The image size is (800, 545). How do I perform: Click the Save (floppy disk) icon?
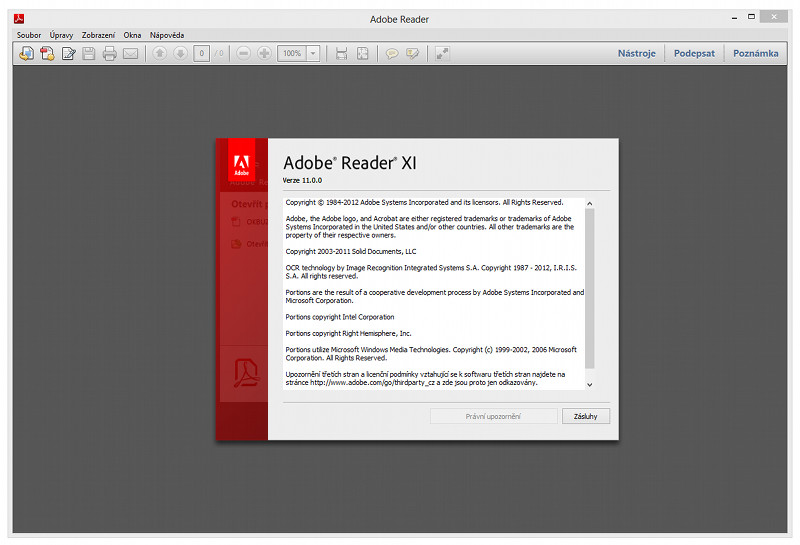pos(89,53)
